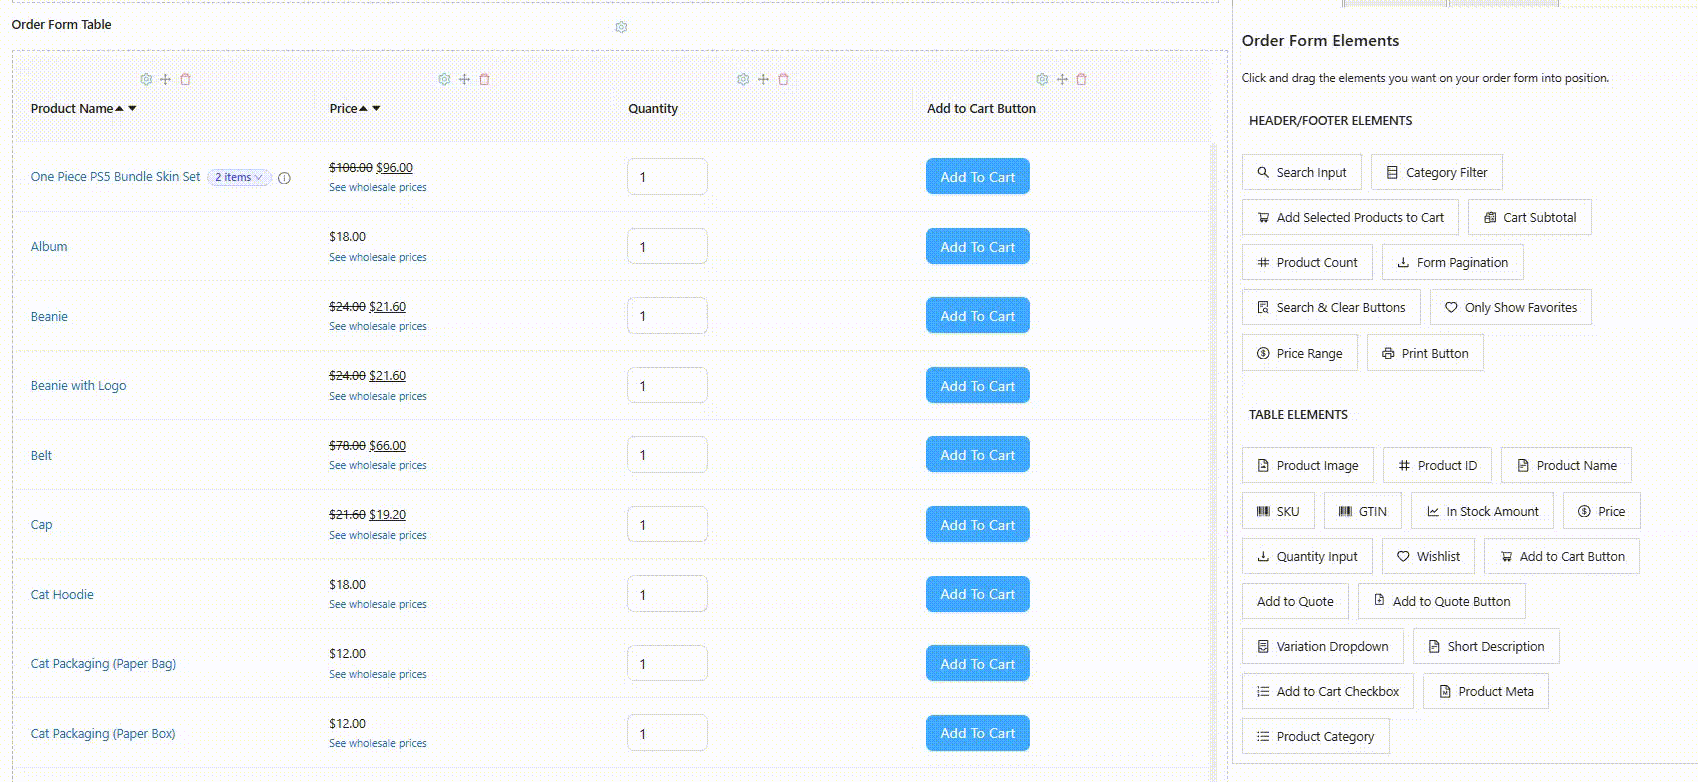The height and width of the screenshot is (782, 1698).
Task: Select the Add to Quote element
Action: tap(1295, 601)
